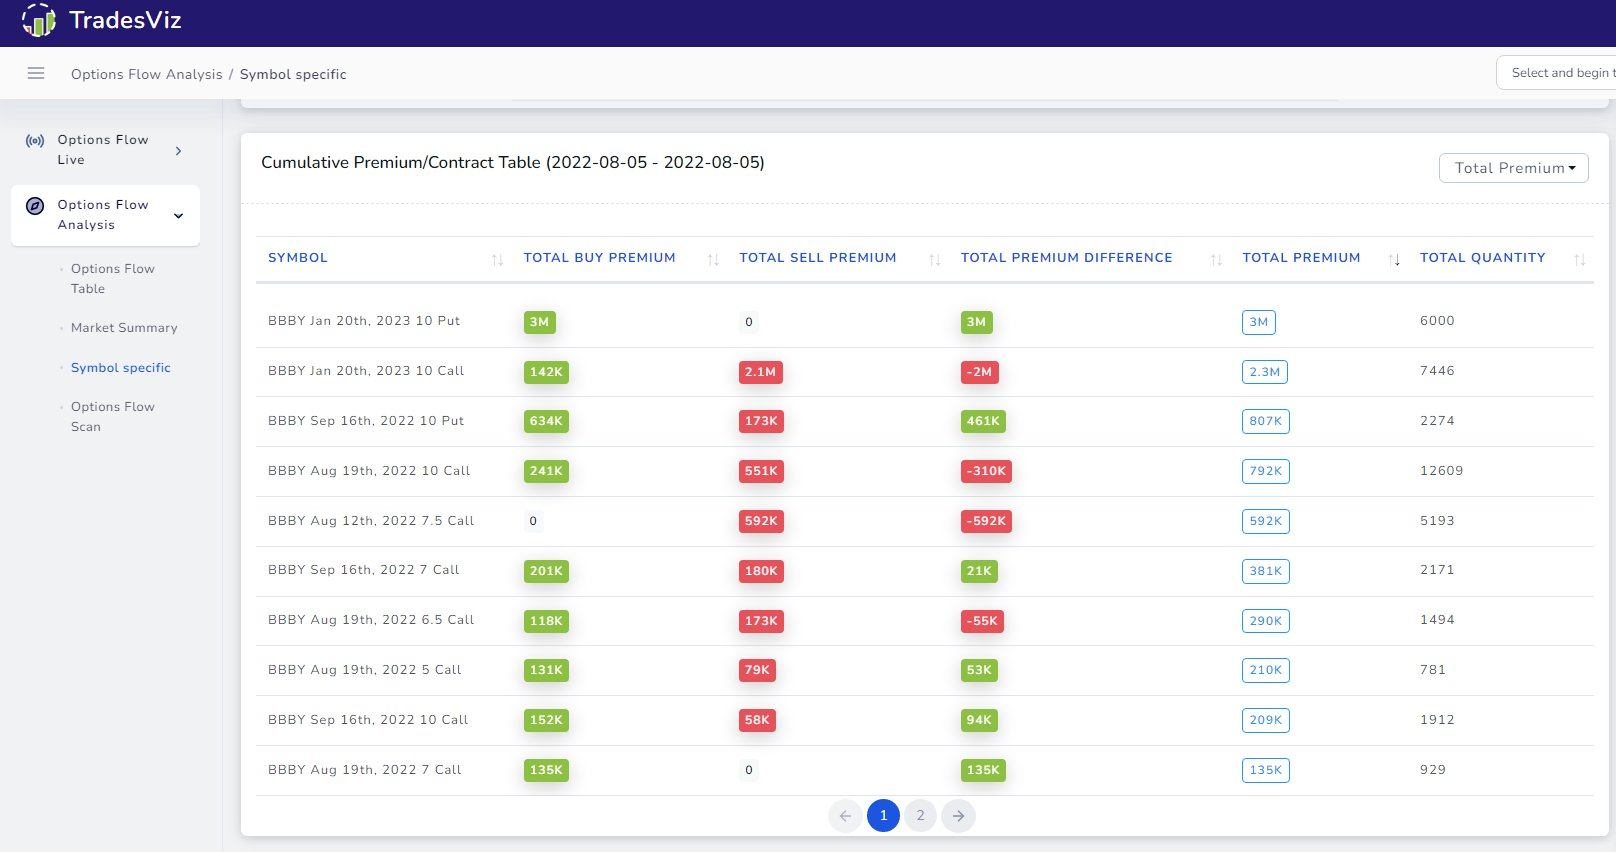Select BBBY Sep 16th, 2022 10 Put row
This screenshot has width=1616, height=852.
[x=924, y=421]
